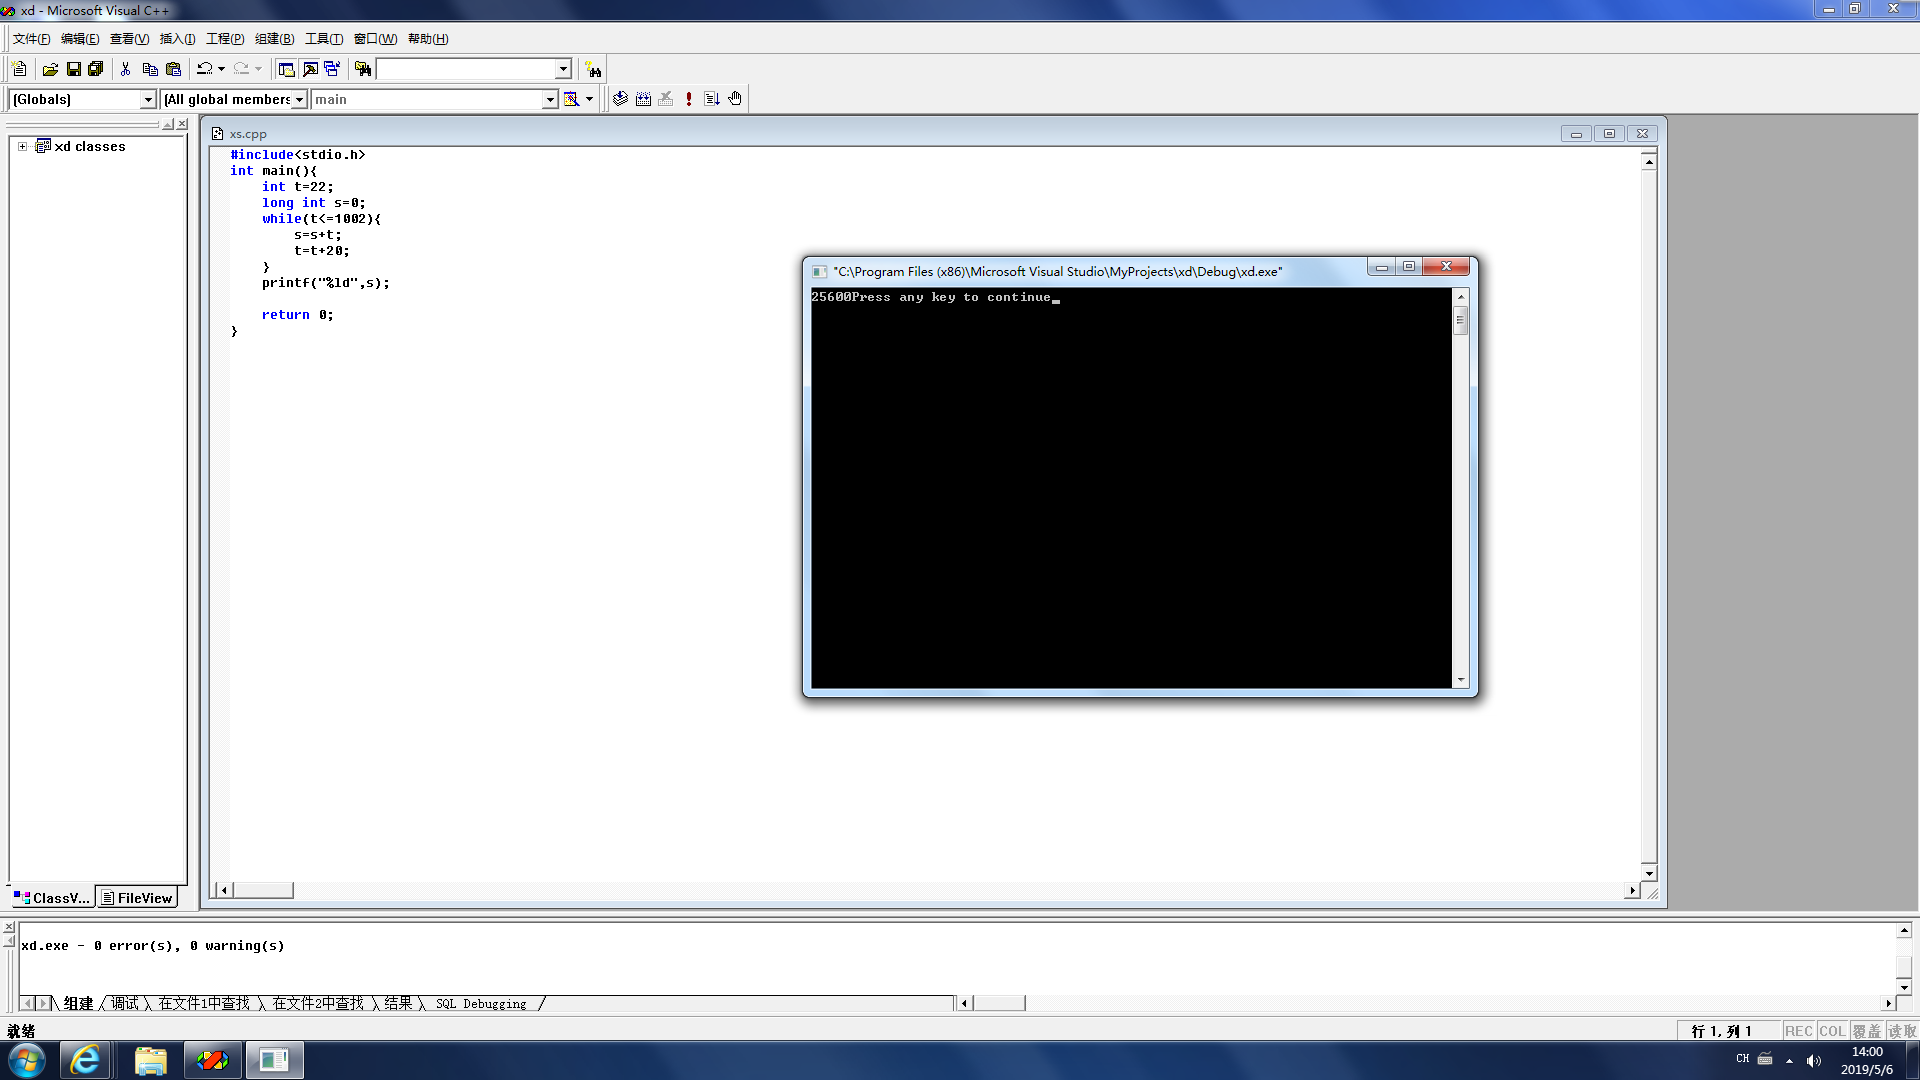1920x1080 pixels.
Task: Click the red Execute Program exclamation icon
Action: click(x=689, y=99)
